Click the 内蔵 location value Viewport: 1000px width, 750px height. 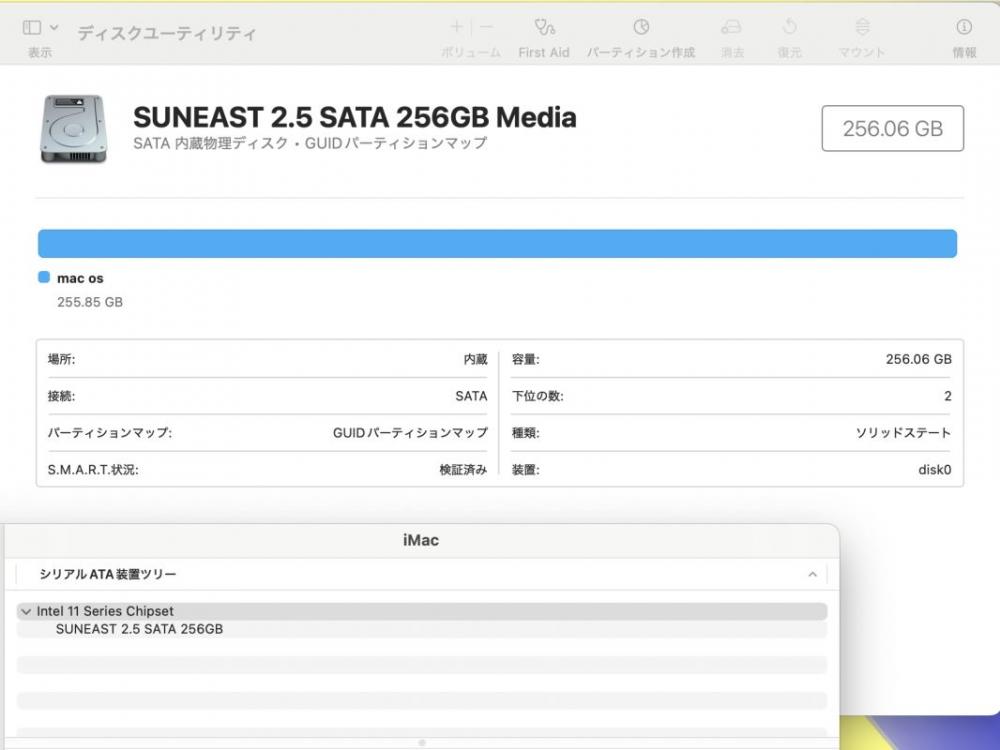pyautogui.click(x=476, y=359)
